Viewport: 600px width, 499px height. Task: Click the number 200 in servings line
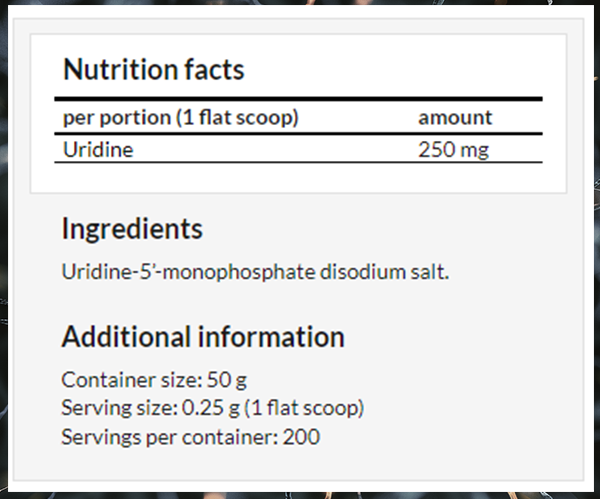(301, 437)
